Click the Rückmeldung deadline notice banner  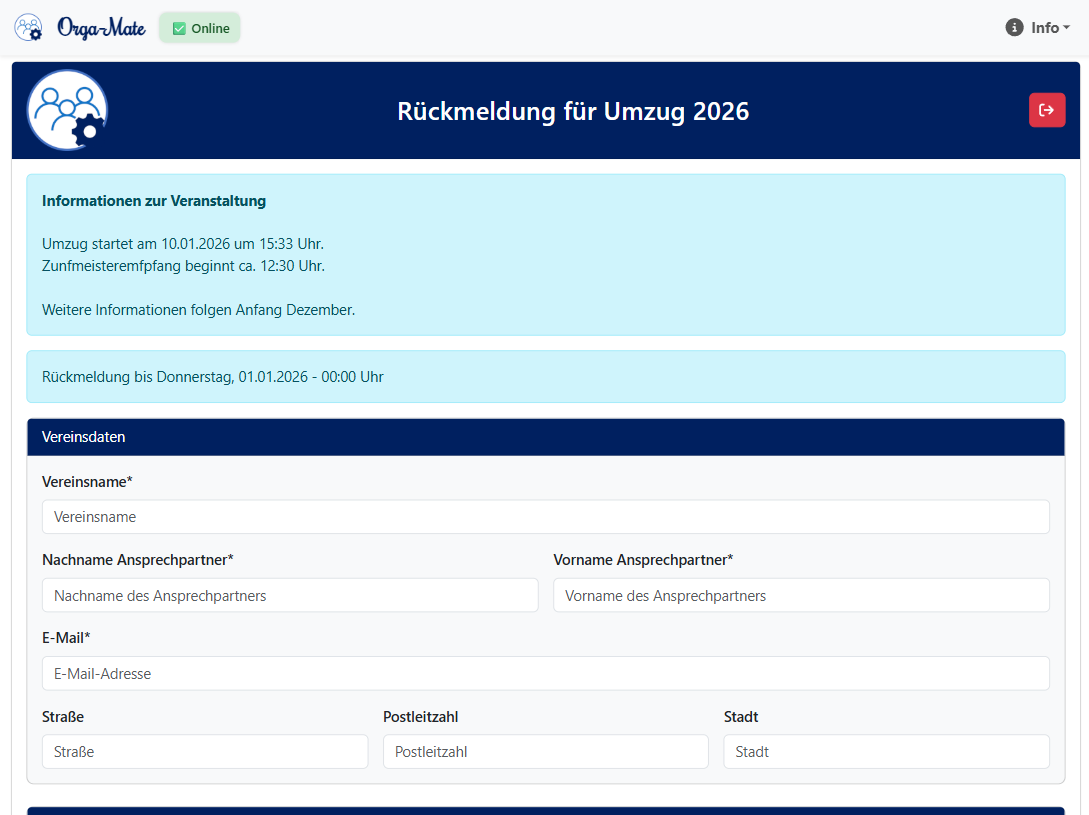click(x=545, y=376)
